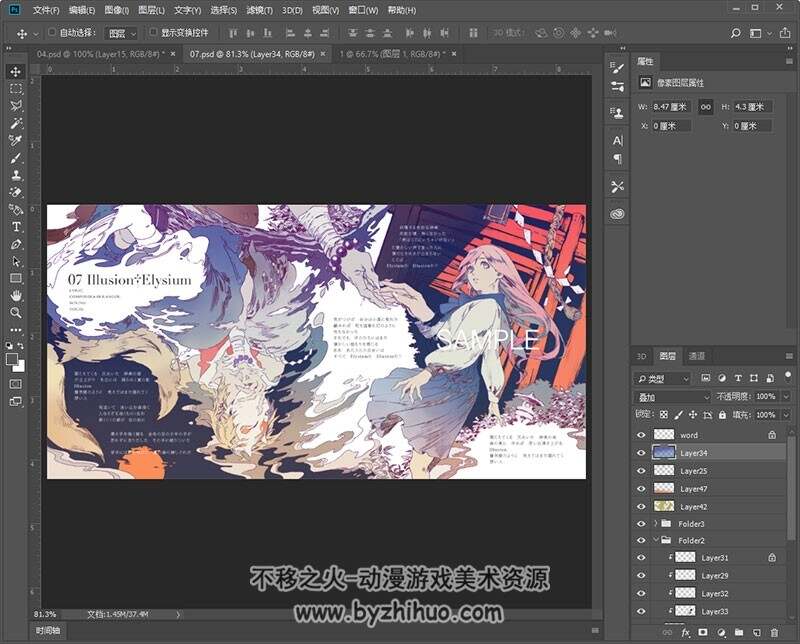800x644 pixels.
Task: Open the Timeline panel tab
Action: point(47,631)
